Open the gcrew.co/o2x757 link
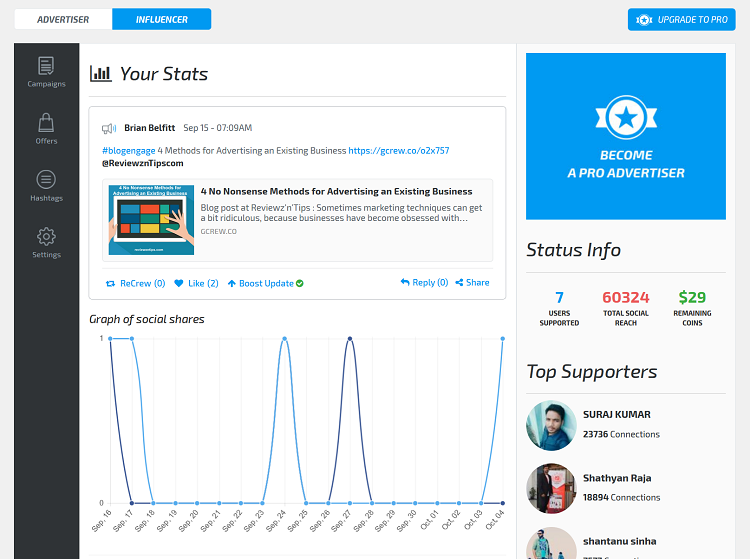The height and width of the screenshot is (559, 750). [x=398, y=151]
